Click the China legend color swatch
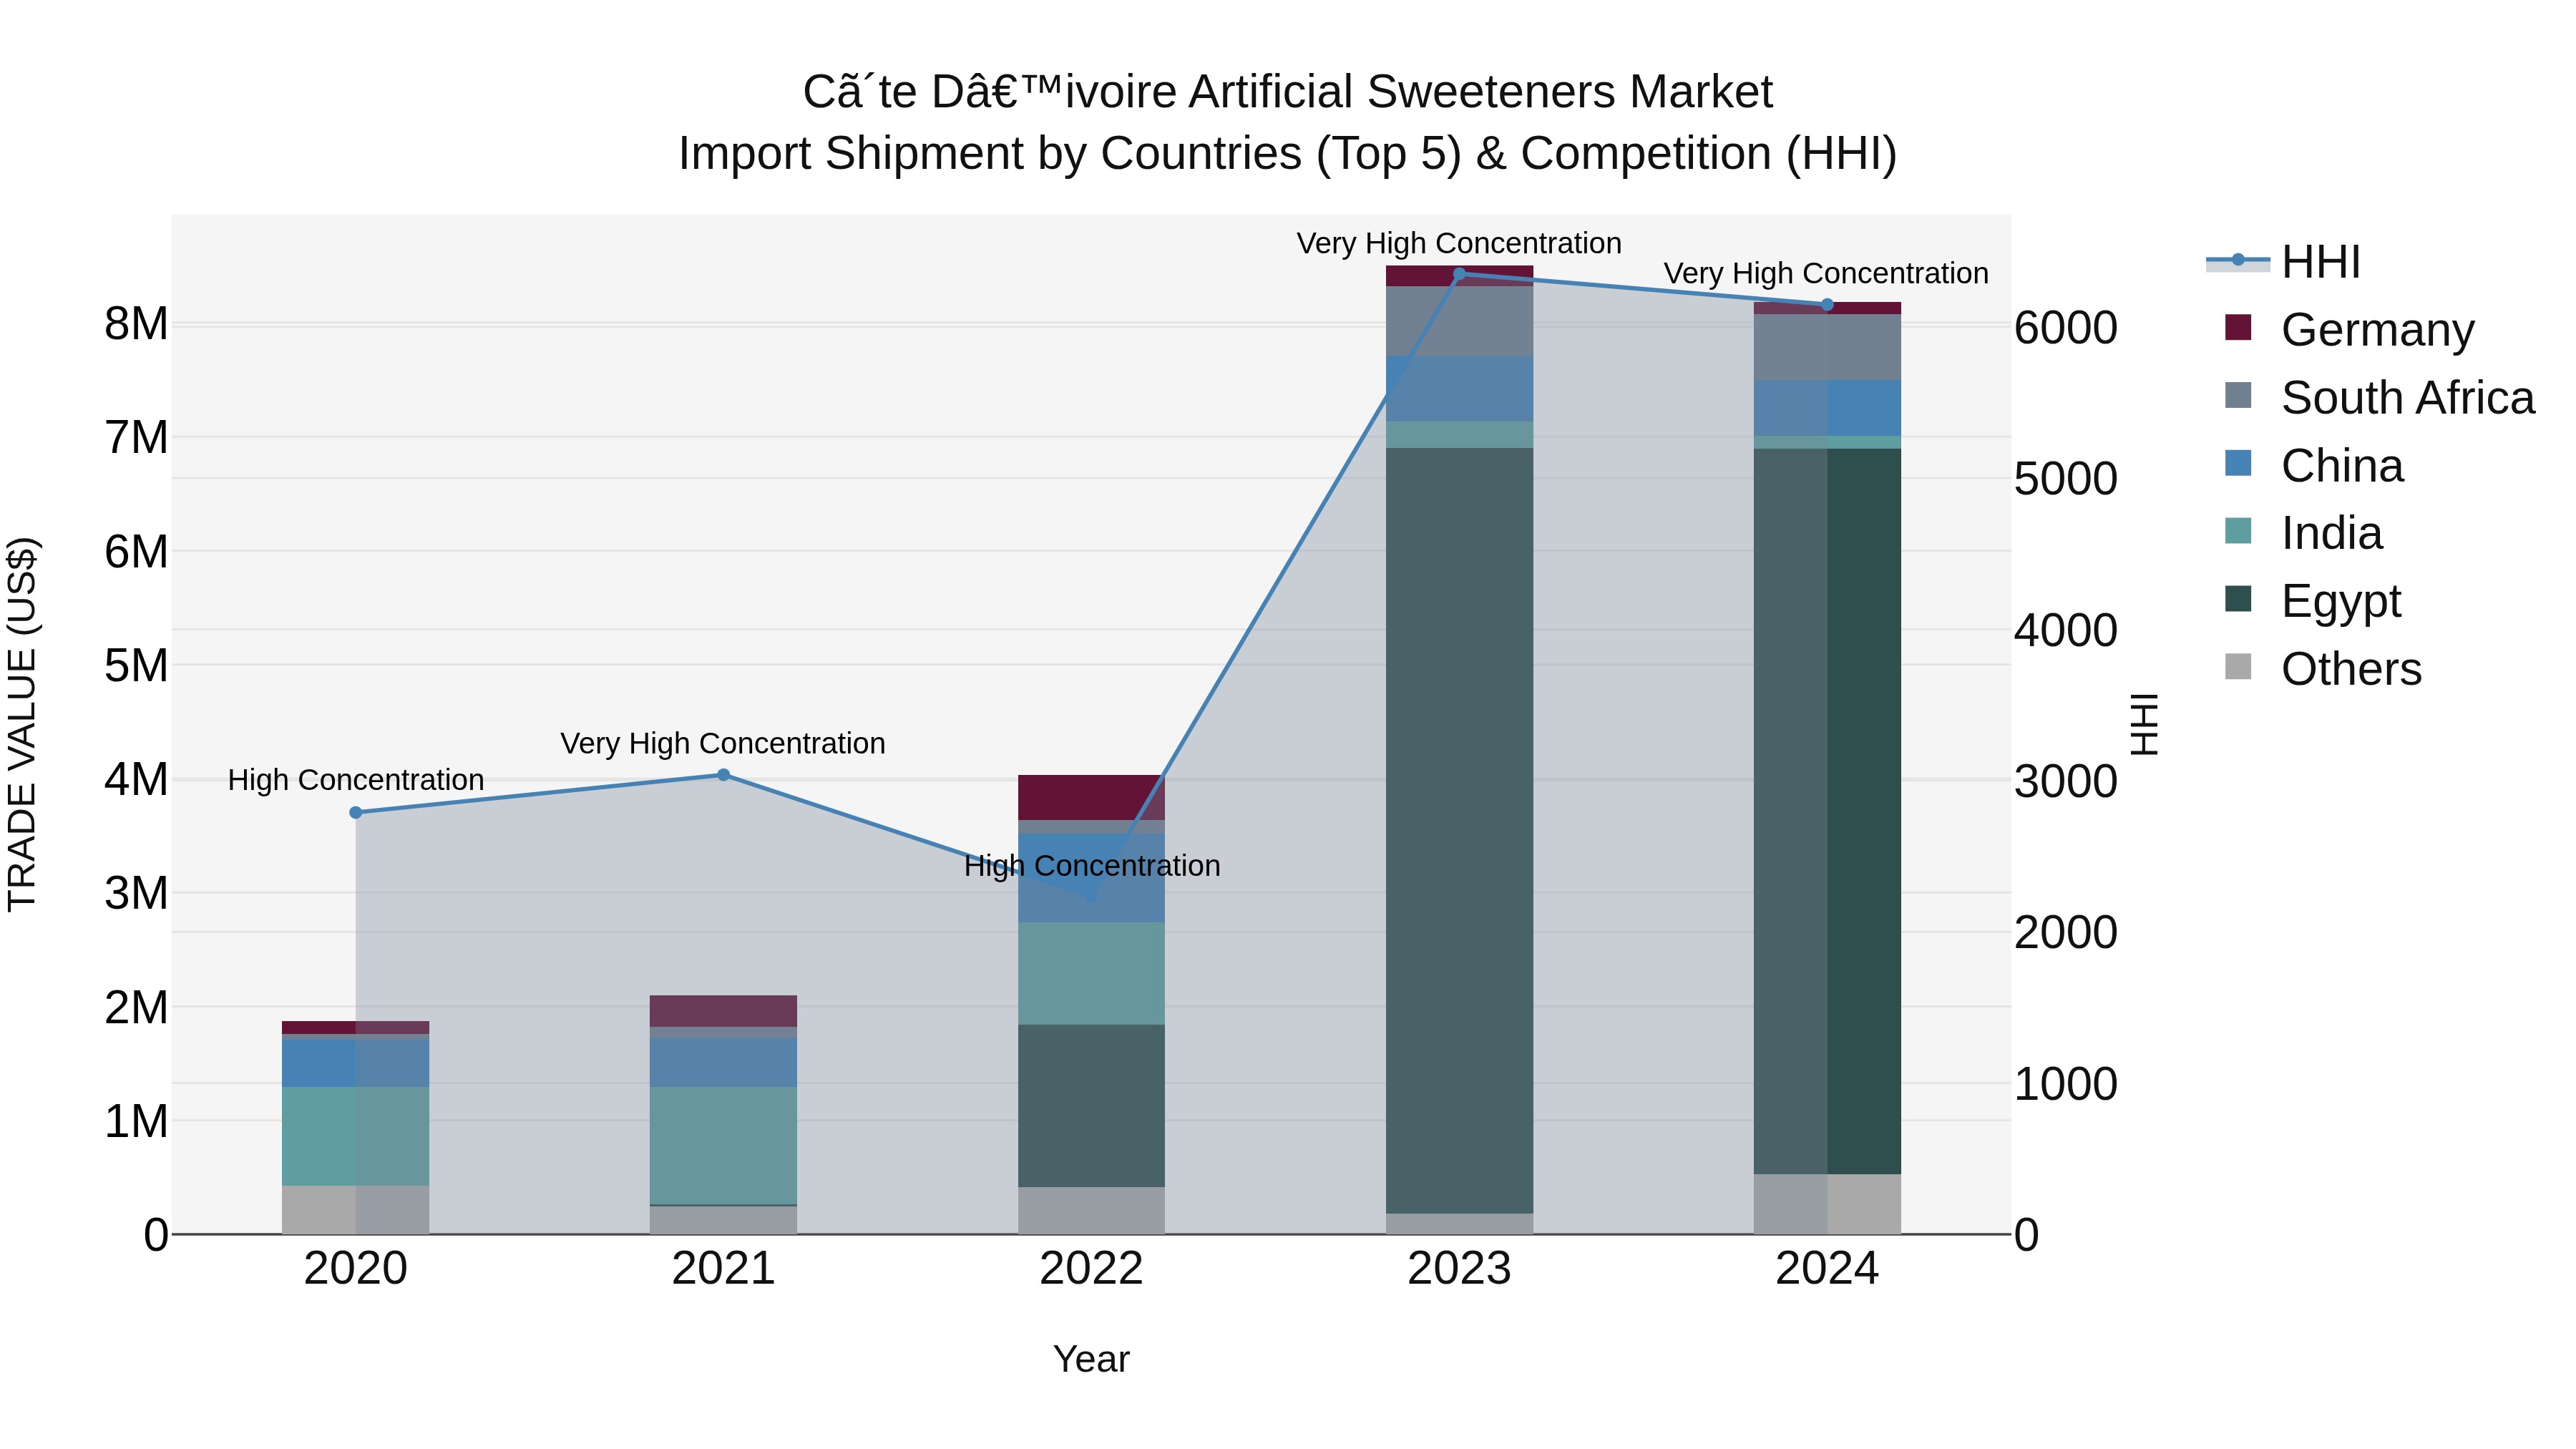 pos(2238,464)
